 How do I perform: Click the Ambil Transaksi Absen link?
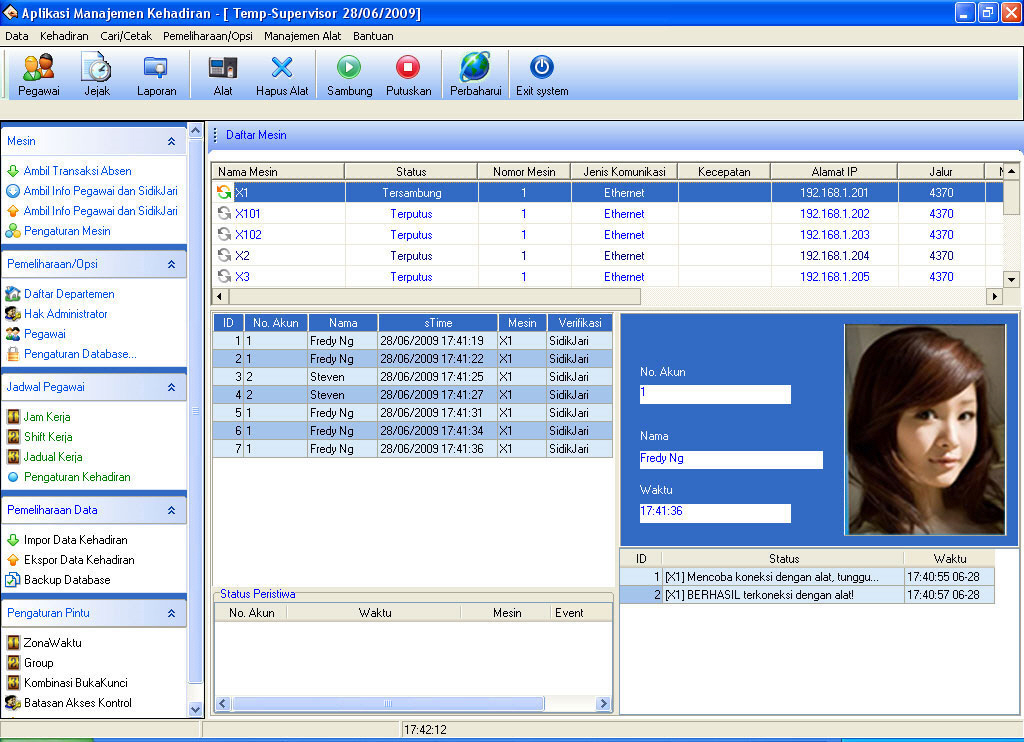77,170
